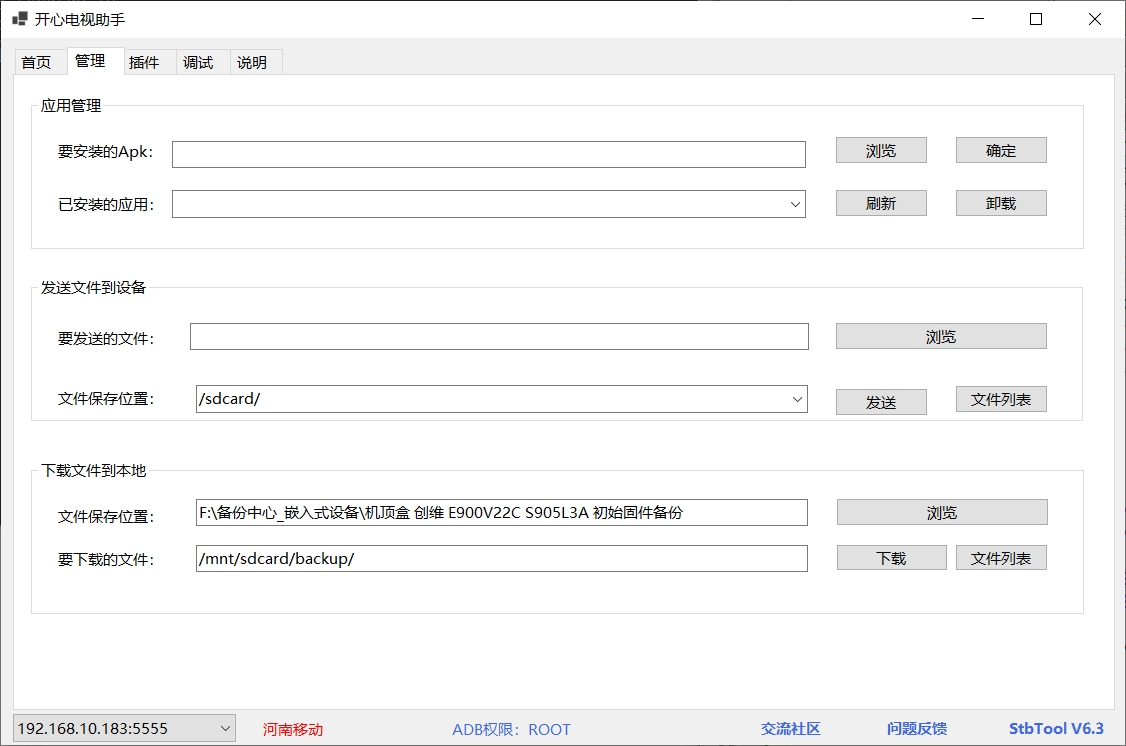Screen dimensions: 1126x746
Task: Click the 下载 button
Action: (x=891, y=558)
